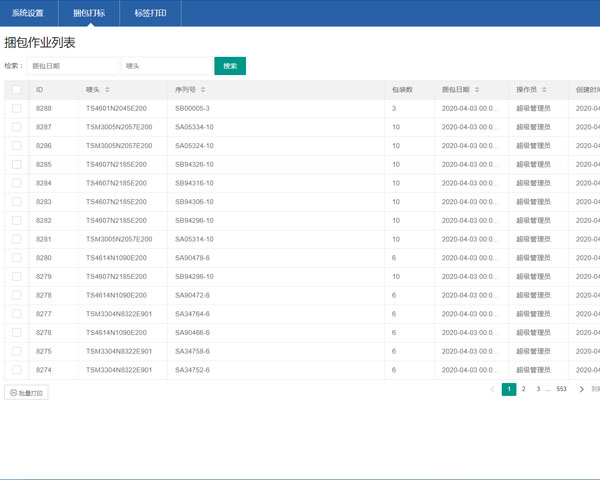Open the 标签打印 tab

pos(150,13)
